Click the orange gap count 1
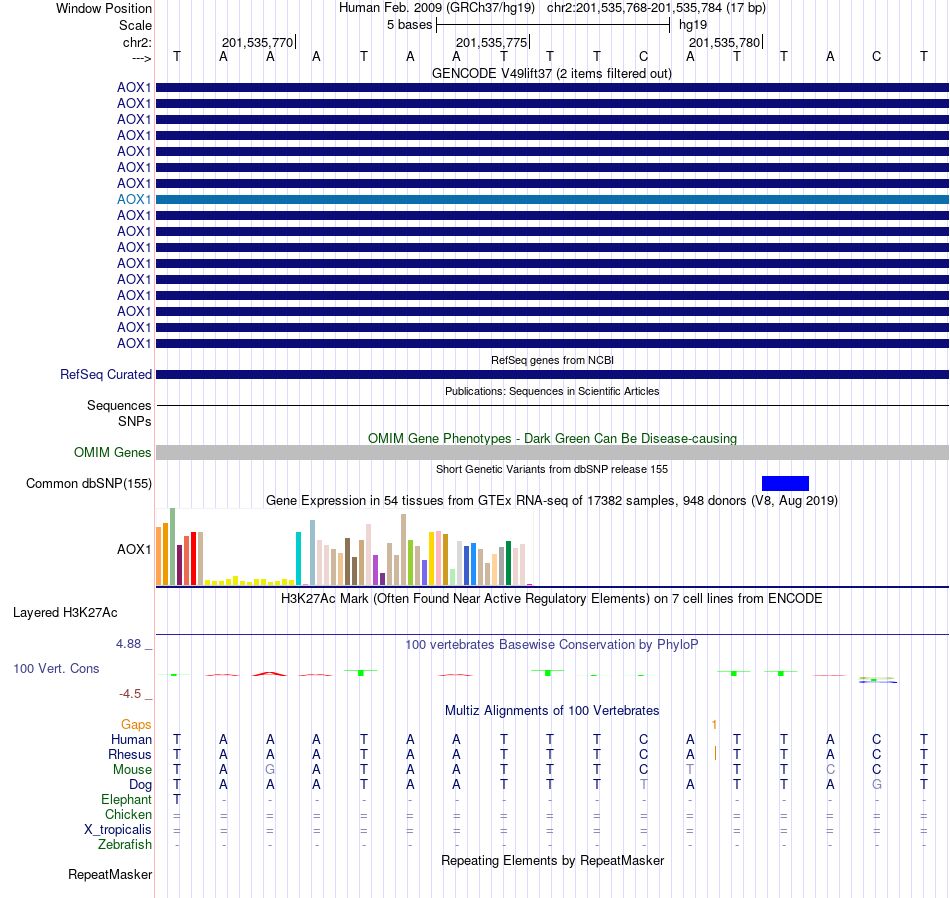Screen dimensions: 950x898 click(714, 725)
